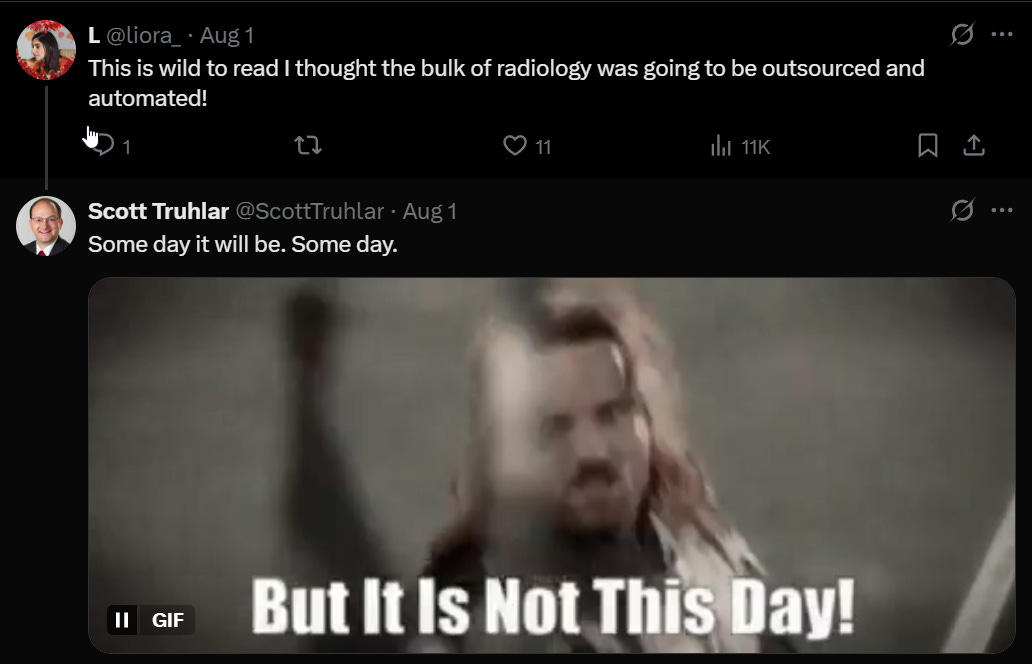Open @ScottTruhlar handle link

point(309,211)
